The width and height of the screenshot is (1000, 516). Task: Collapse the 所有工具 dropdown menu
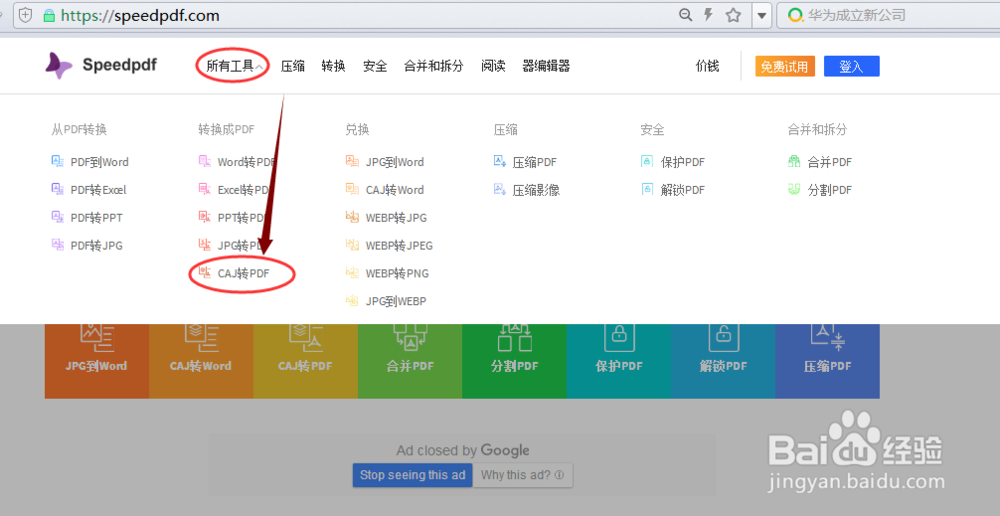(234, 66)
